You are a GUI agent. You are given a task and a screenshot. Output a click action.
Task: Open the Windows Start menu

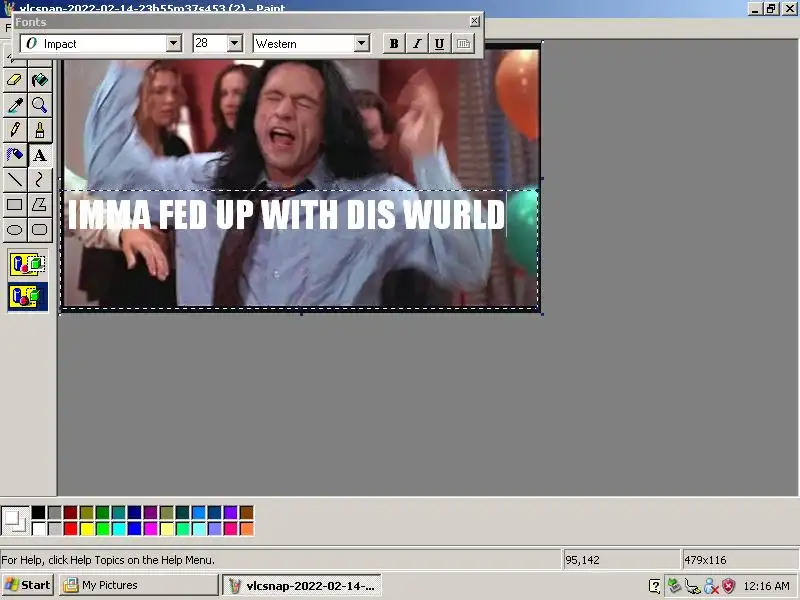(28, 585)
